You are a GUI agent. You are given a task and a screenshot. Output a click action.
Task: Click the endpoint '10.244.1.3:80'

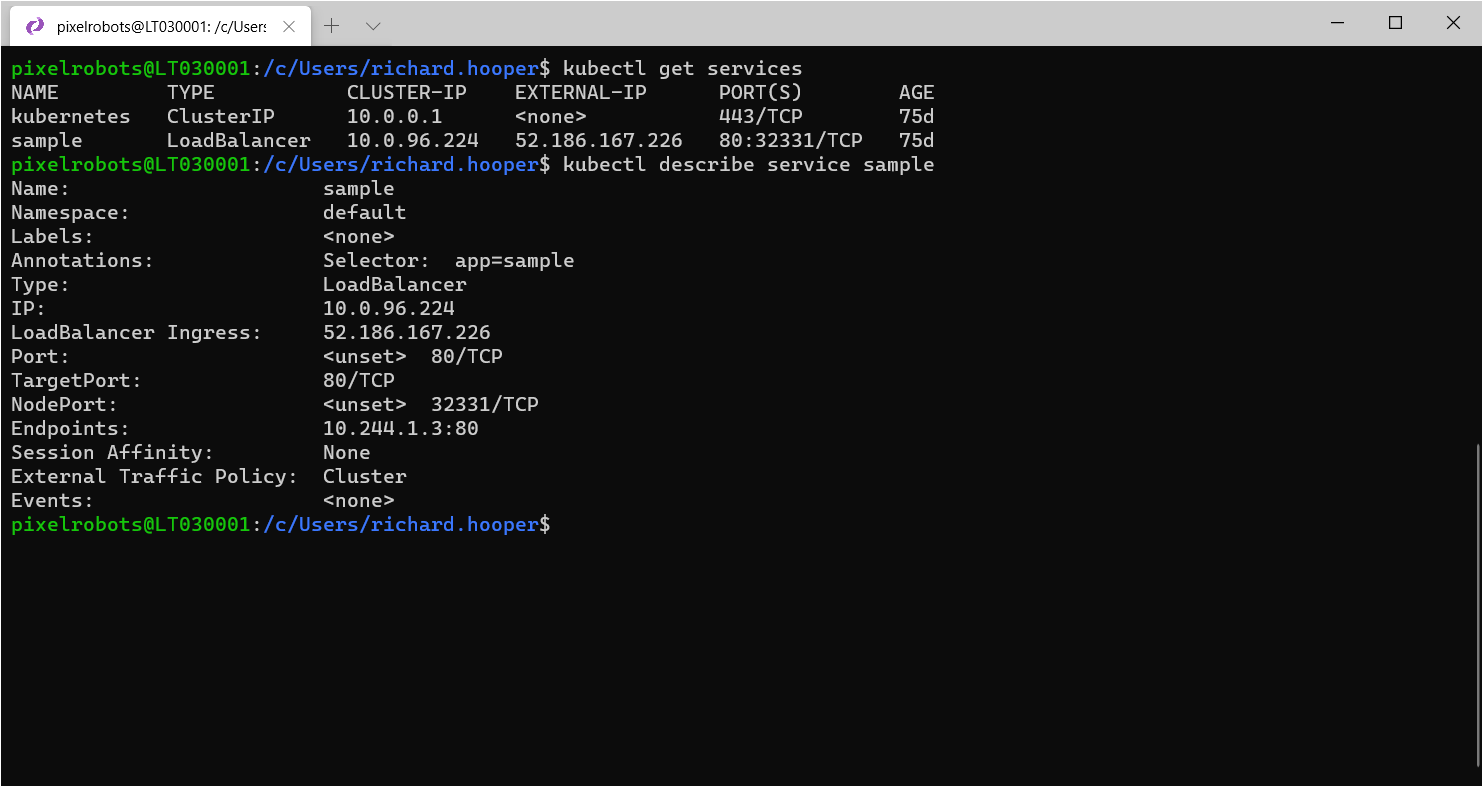pyautogui.click(x=401, y=429)
